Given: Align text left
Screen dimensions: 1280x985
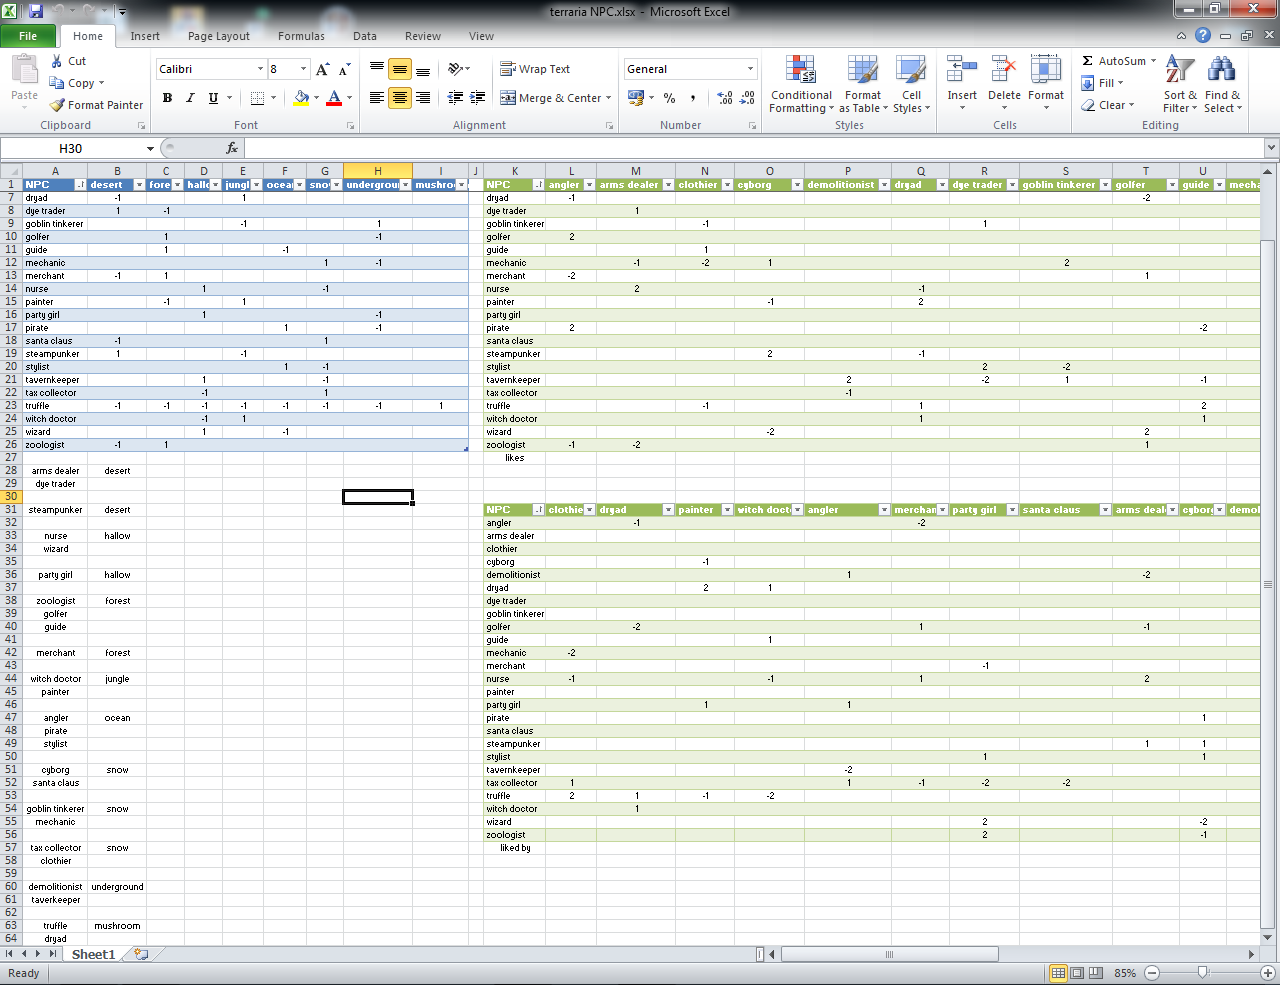Looking at the screenshot, I should (x=377, y=98).
